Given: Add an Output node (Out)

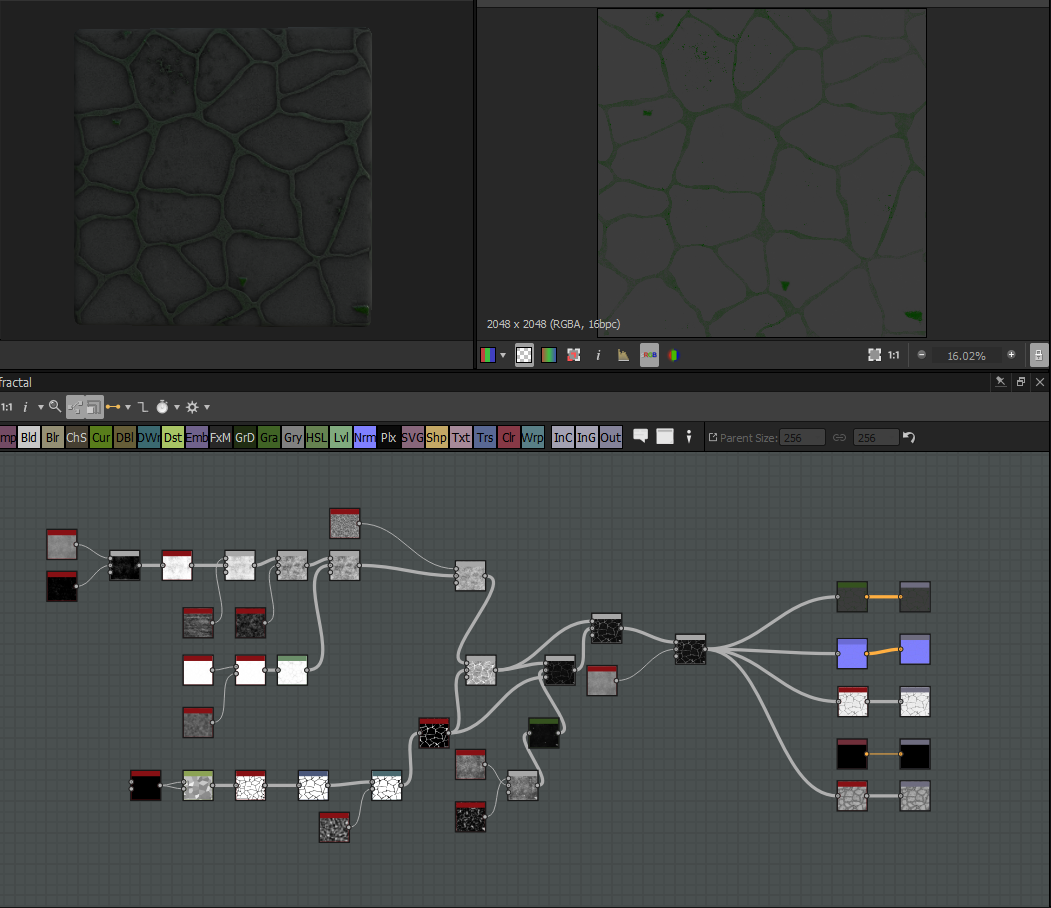Looking at the screenshot, I should 611,438.
